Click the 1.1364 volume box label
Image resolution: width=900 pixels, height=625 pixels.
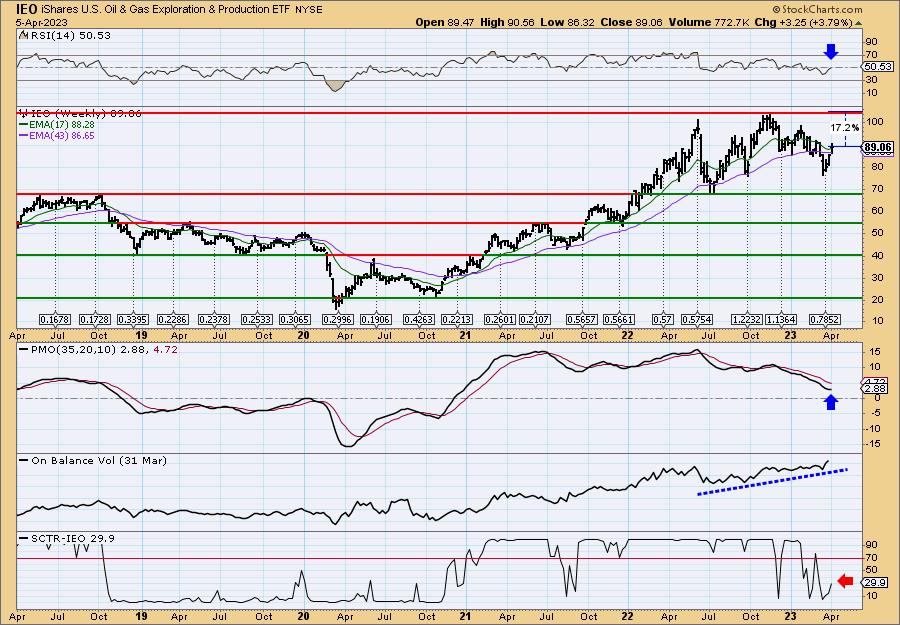pyautogui.click(x=781, y=319)
